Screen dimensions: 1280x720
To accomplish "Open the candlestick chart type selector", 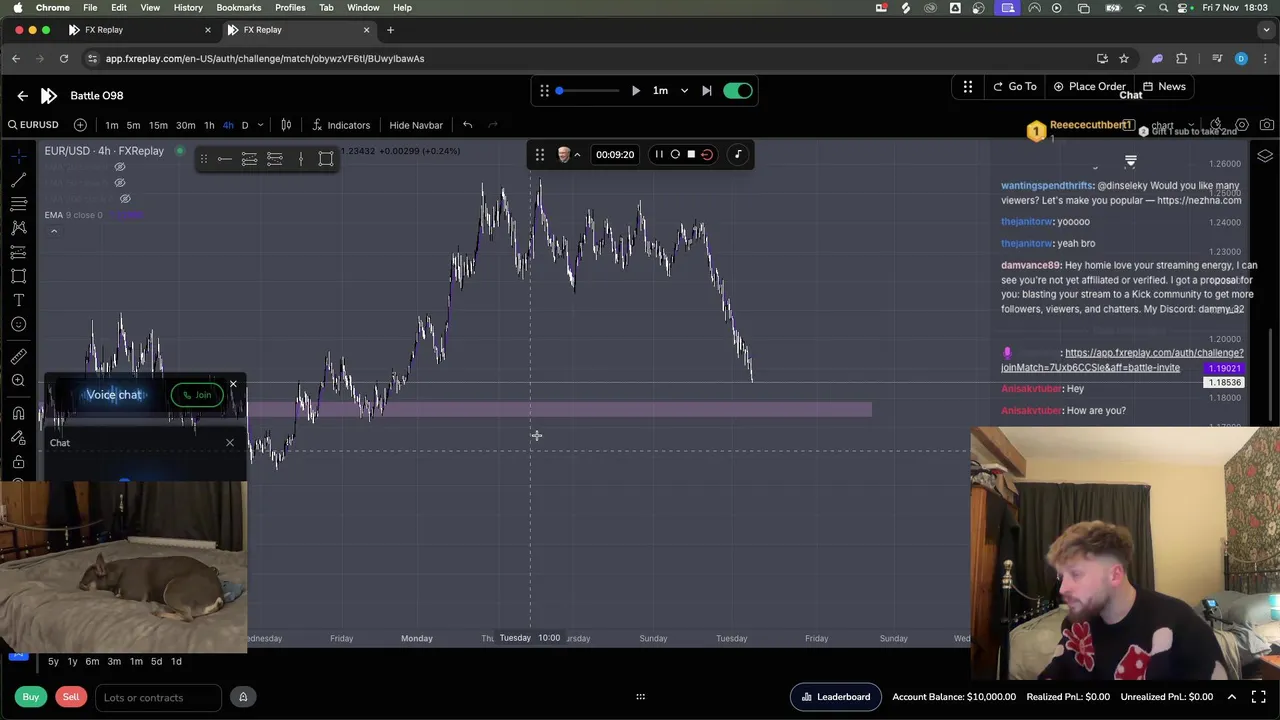I will [286, 125].
